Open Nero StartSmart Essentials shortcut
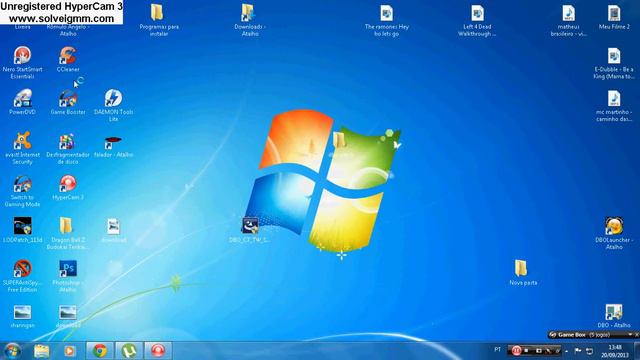Image resolution: width=640 pixels, height=360 pixels. pyautogui.click(x=22, y=62)
